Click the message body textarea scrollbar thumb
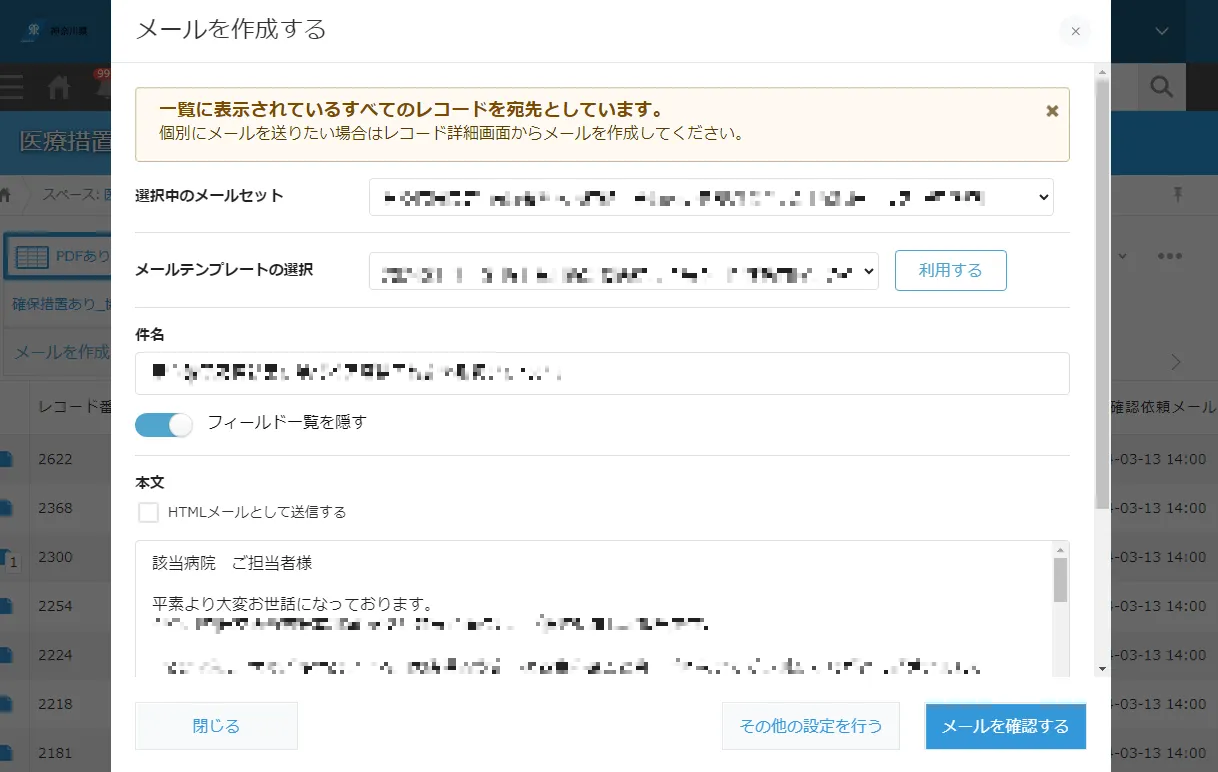The height and width of the screenshot is (772, 1218). tap(1060, 580)
